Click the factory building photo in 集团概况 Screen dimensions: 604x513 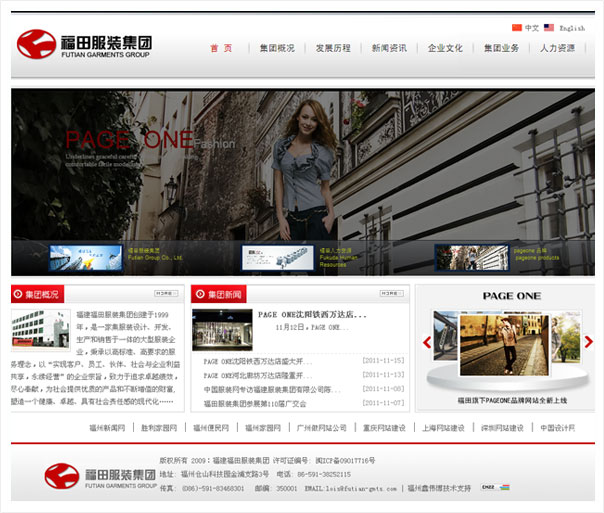tap(40, 330)
